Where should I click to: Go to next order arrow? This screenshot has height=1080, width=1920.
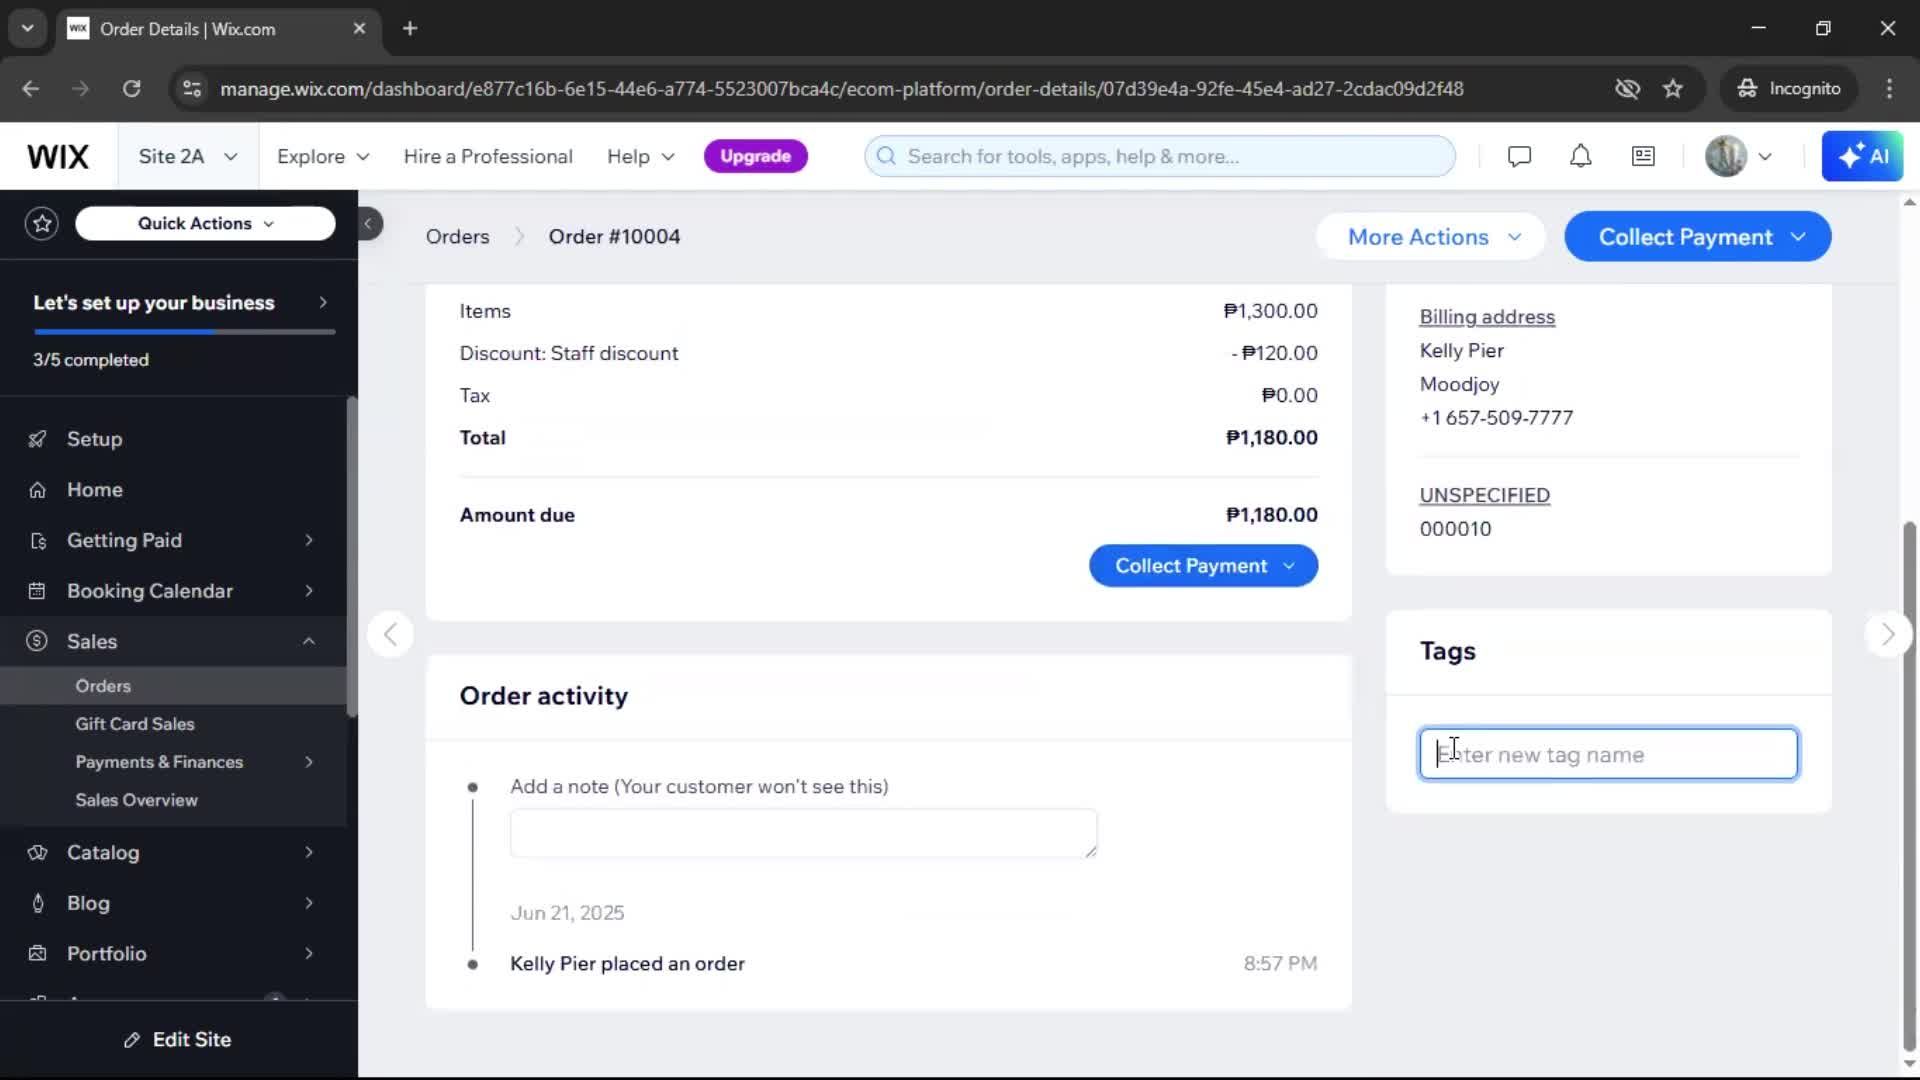(x=1887, y=634)
